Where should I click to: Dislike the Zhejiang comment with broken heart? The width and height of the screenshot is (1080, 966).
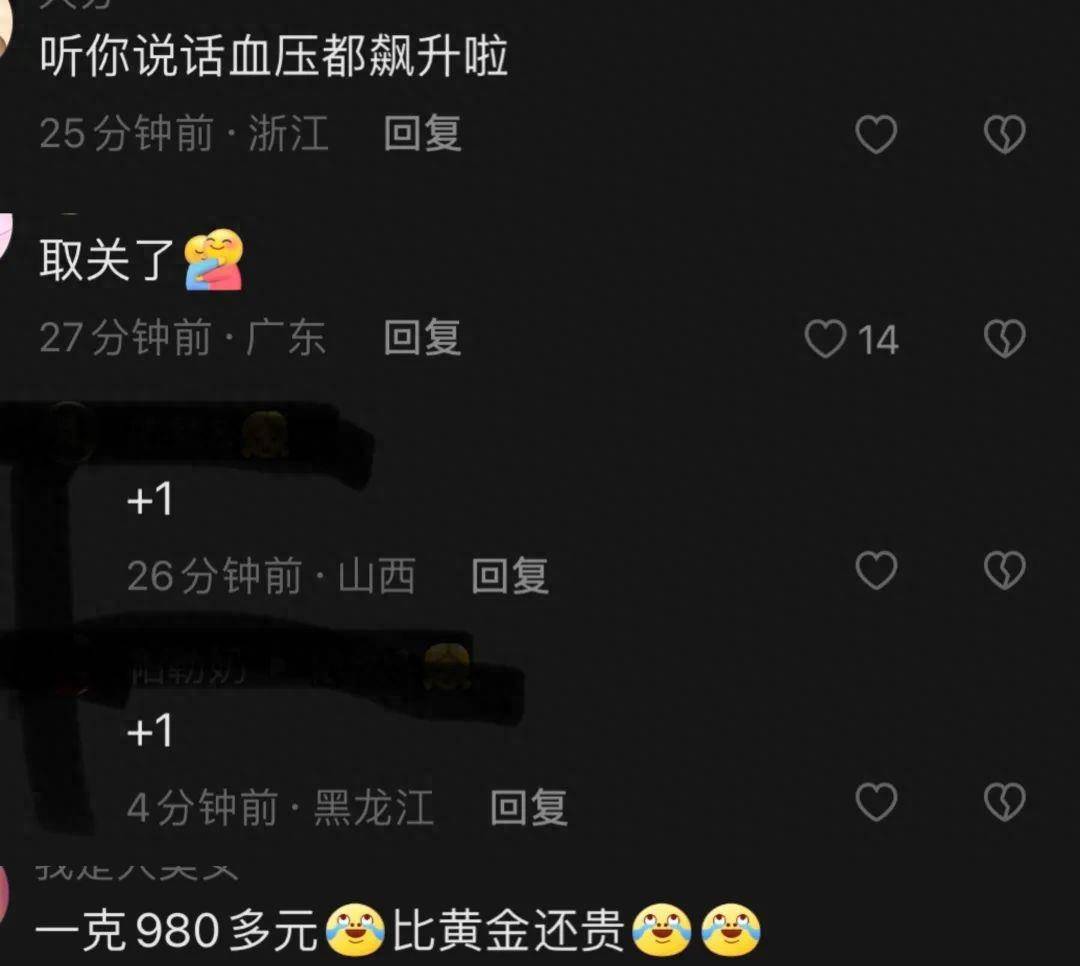[x=1004, y=134]
